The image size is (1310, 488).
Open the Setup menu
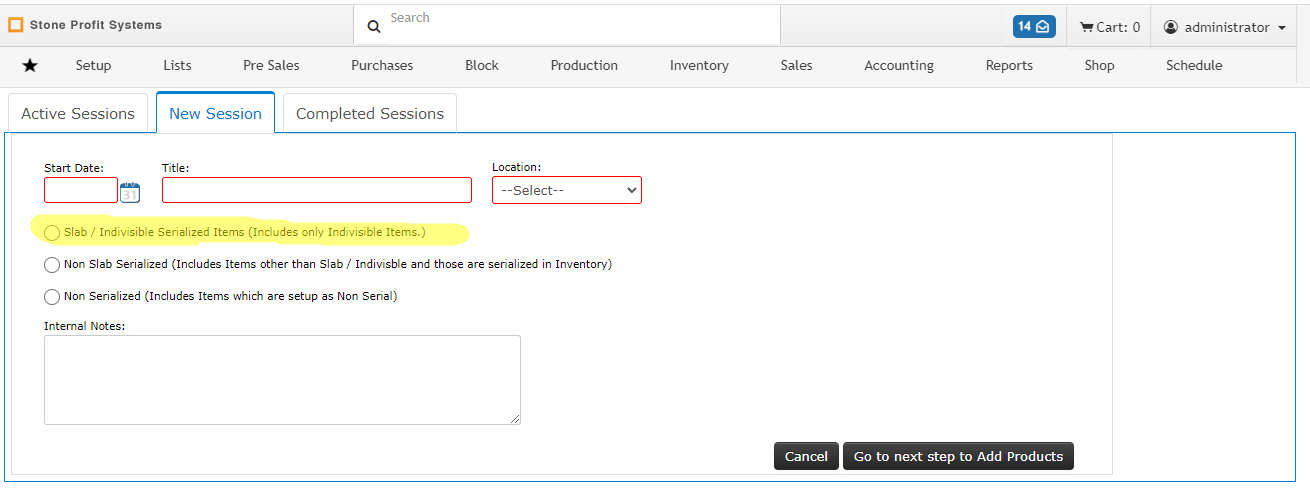tap(93, 65)
